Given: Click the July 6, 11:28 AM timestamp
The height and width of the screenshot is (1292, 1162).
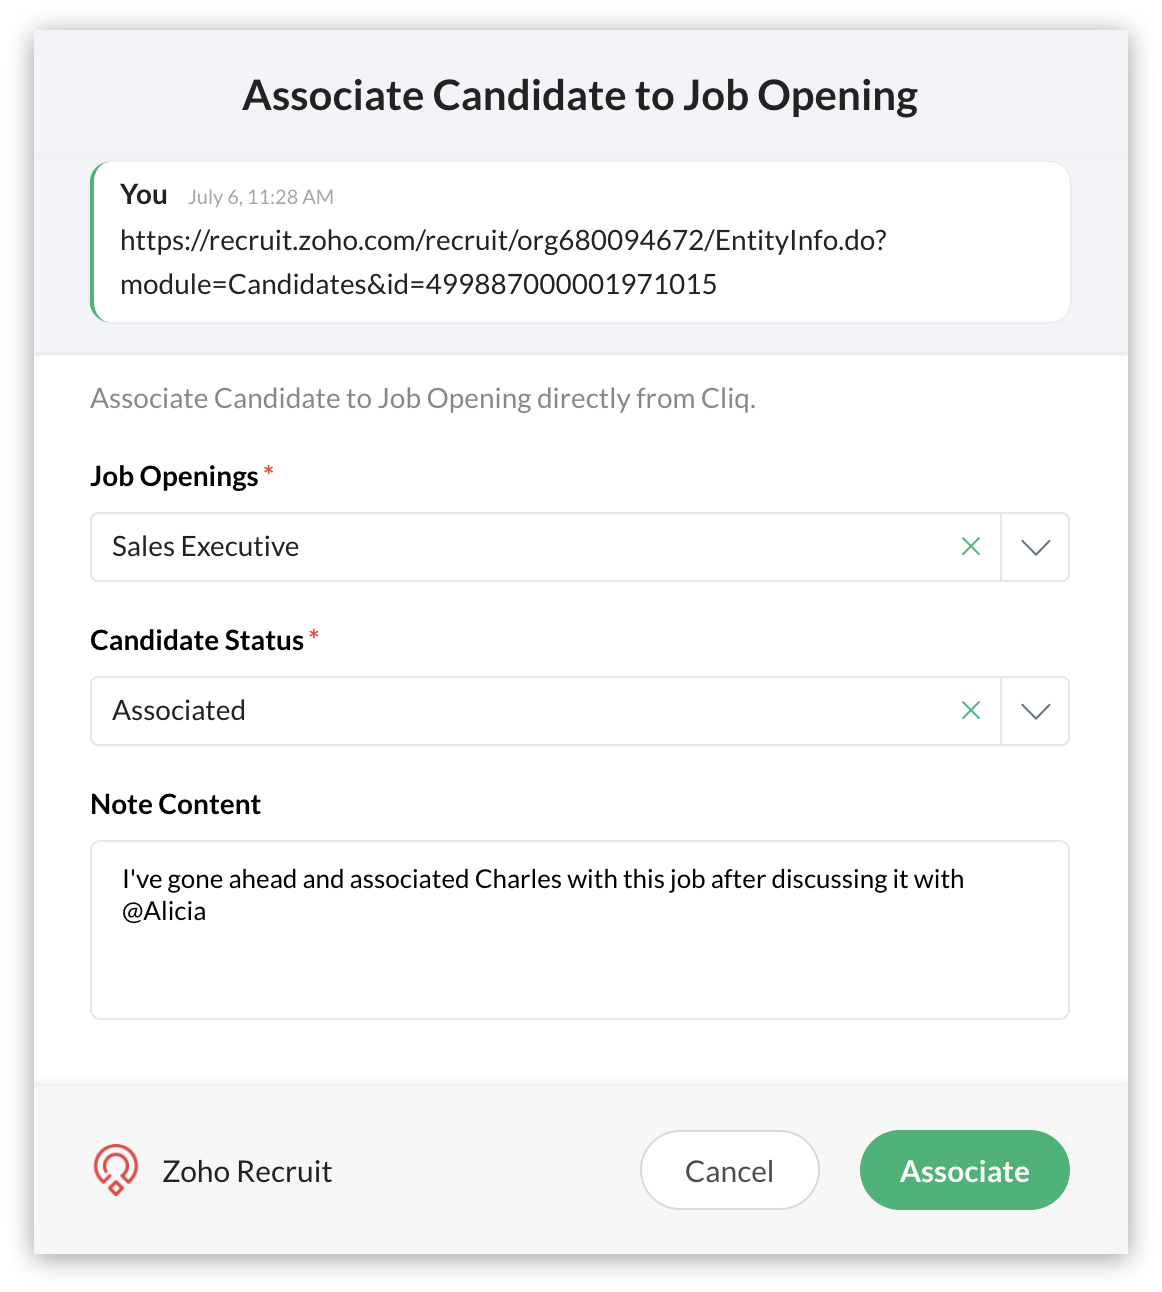Looking at the screenshot, I should (x=261, y=197).
